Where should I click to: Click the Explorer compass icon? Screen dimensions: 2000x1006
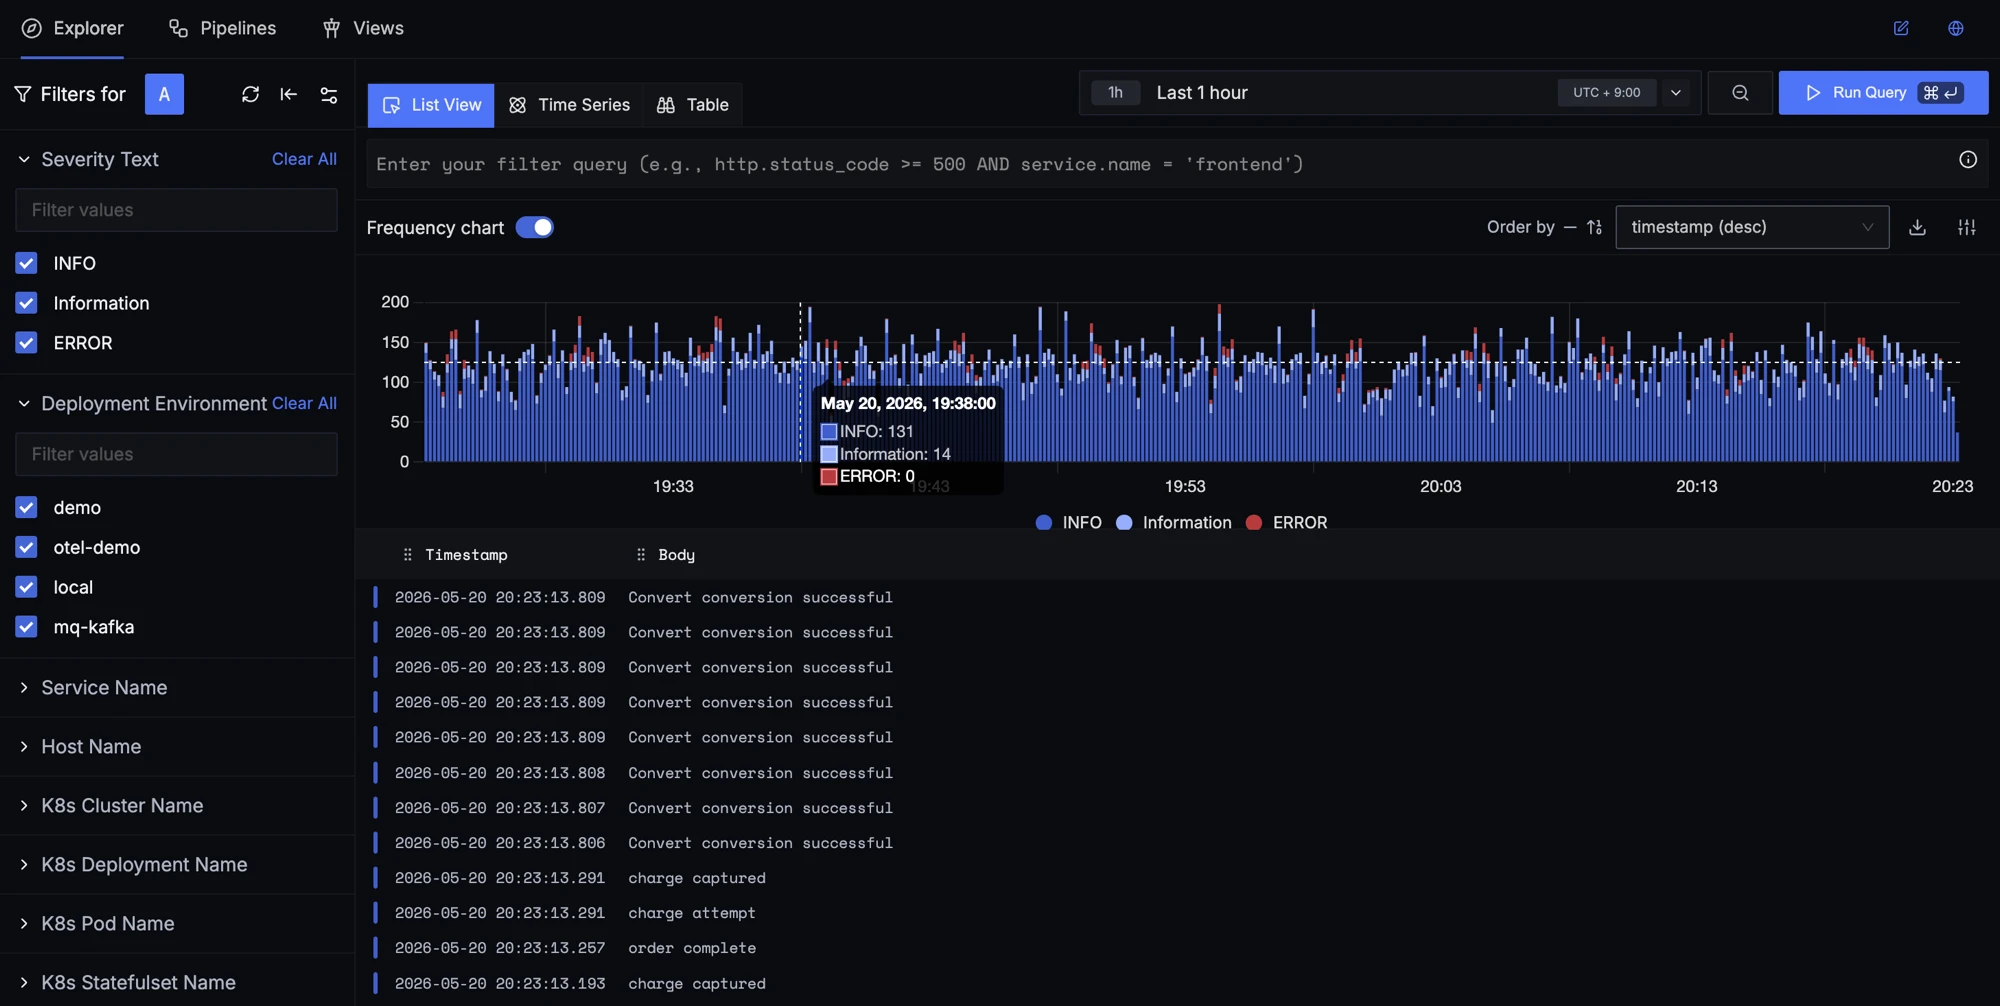(x=32, y=28)
